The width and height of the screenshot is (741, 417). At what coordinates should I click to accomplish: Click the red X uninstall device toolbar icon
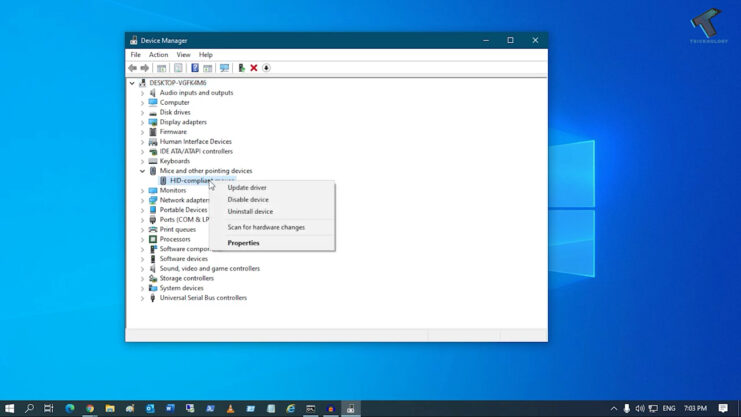tap(254, 68)
